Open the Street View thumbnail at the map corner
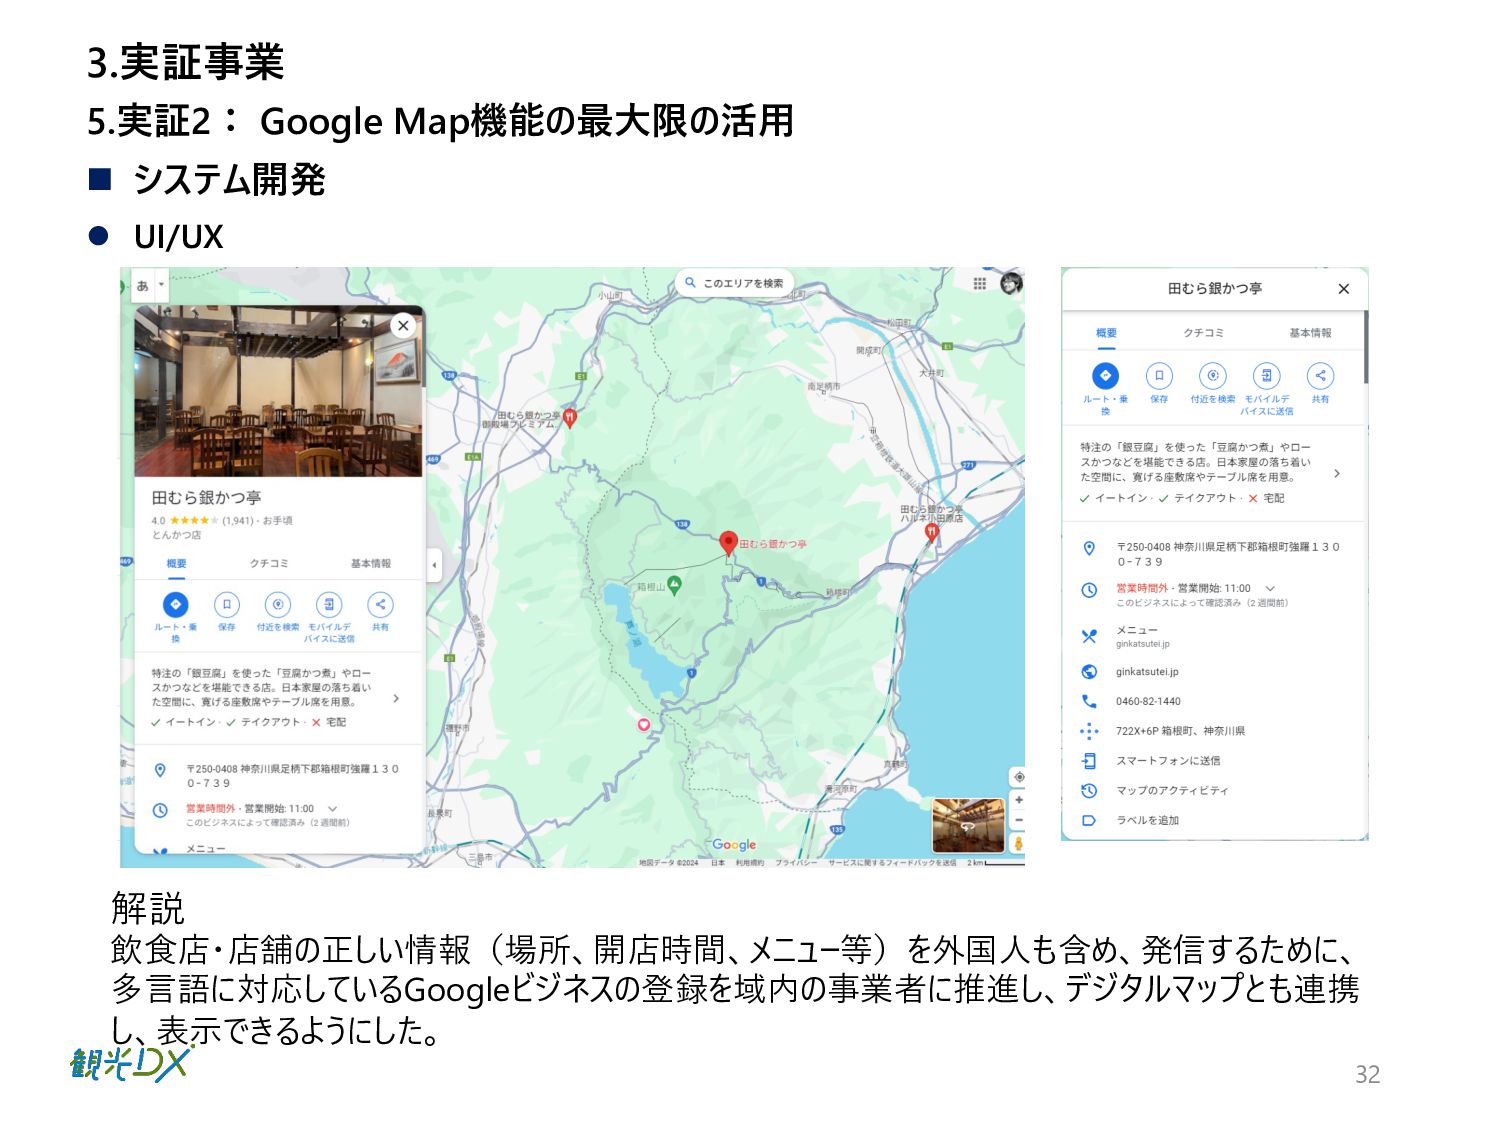Image resolution: width=1500 pixels, height=1125 pixels. pyautogui.click(x=968, y=825)
